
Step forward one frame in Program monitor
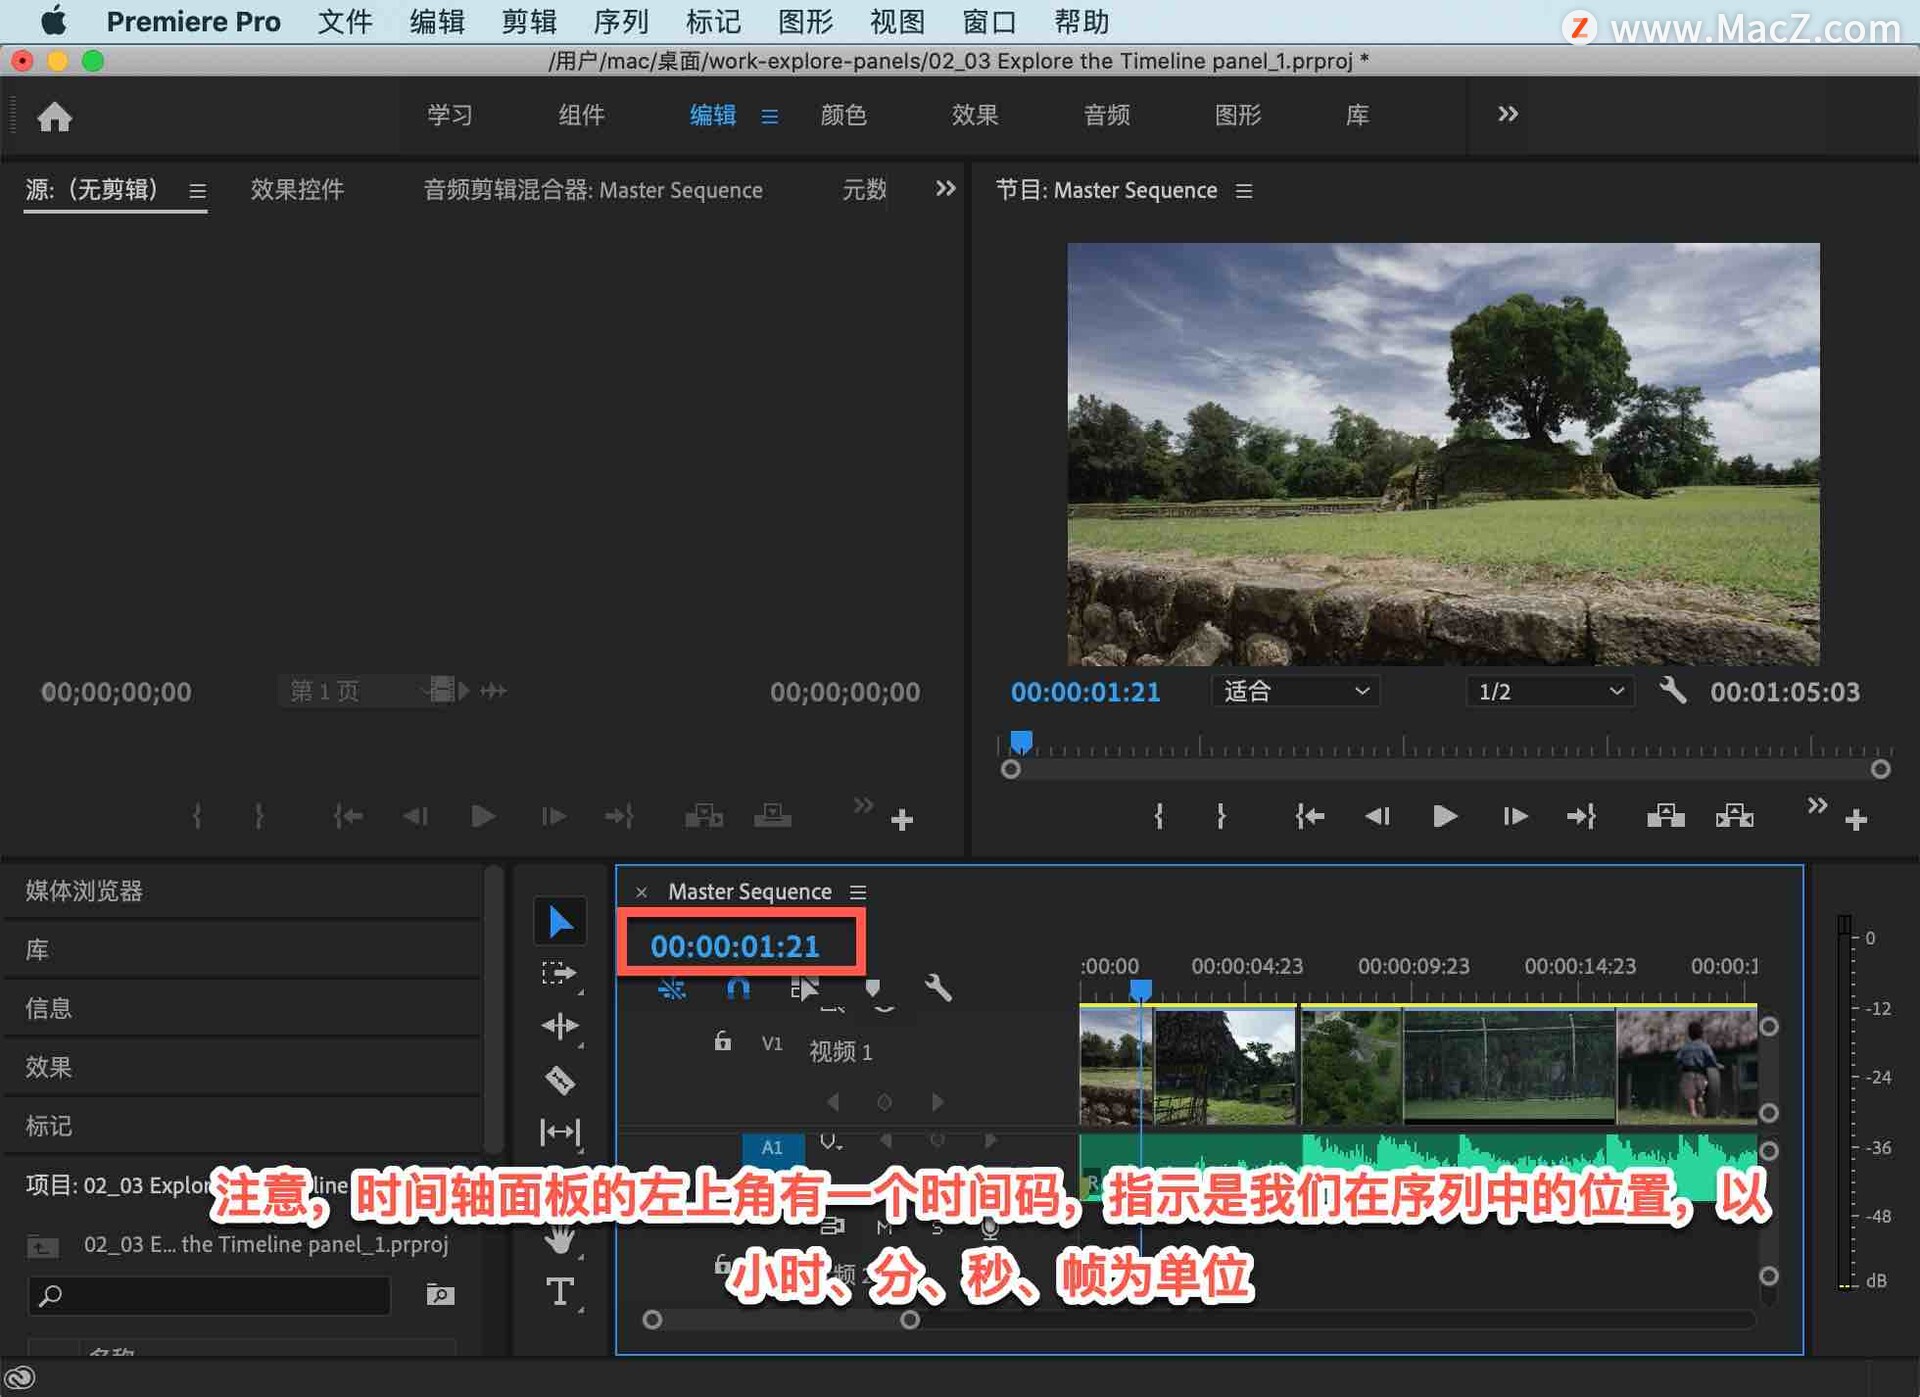[x=1514, y=816]
